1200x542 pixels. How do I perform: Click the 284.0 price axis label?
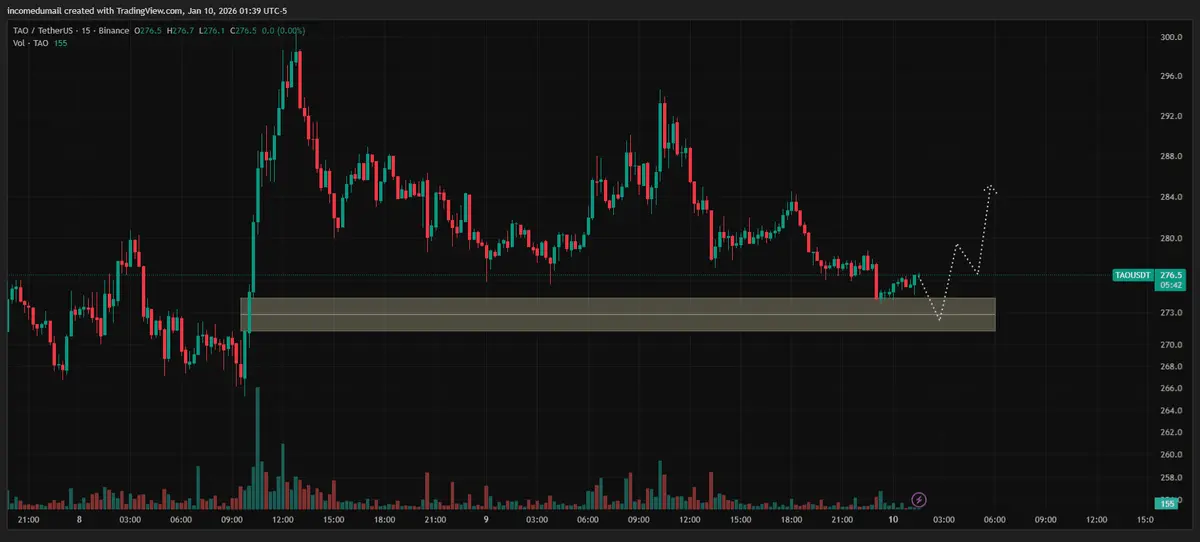point(1172,197)
